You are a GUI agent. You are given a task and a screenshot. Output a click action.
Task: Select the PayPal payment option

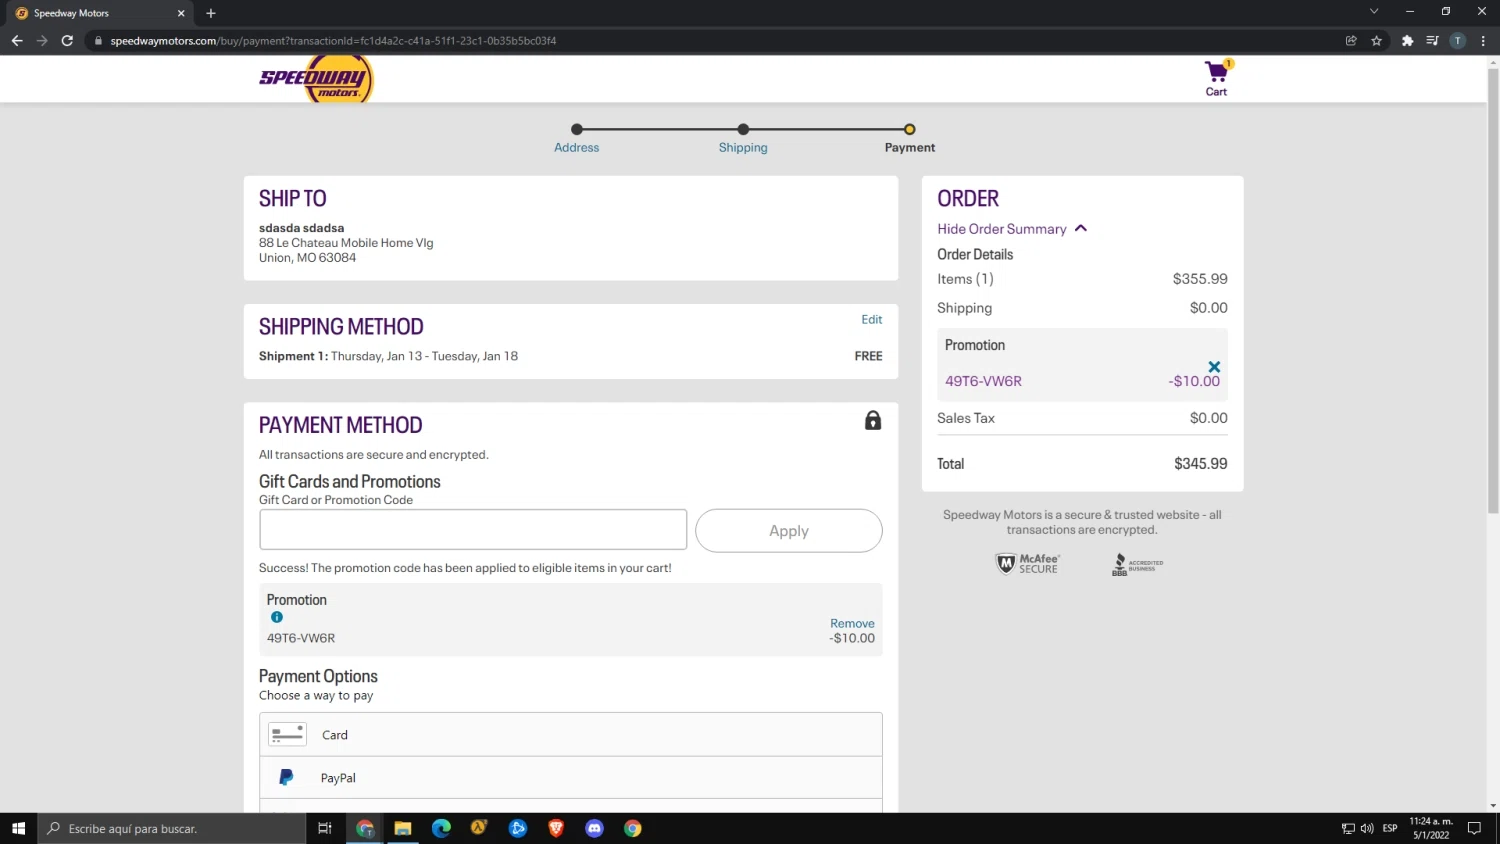pos(571,778)
